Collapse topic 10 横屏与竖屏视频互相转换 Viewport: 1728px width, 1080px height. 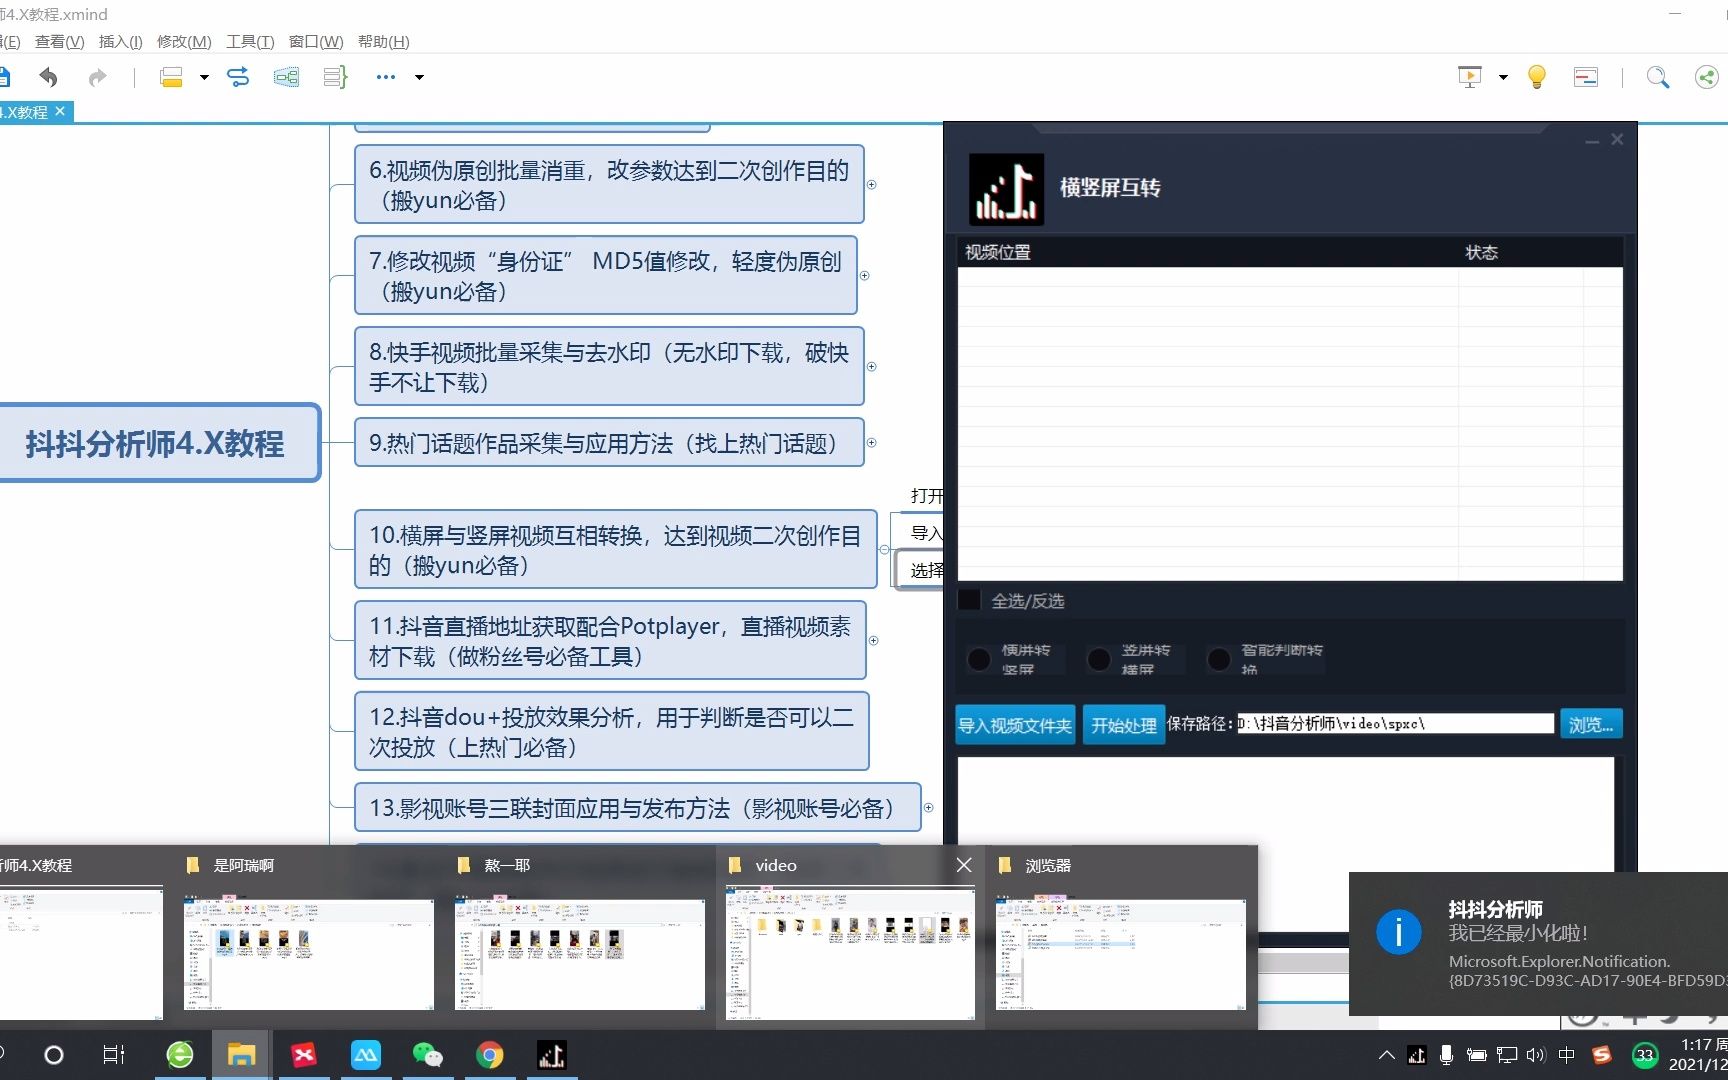(x=884, y=550)
